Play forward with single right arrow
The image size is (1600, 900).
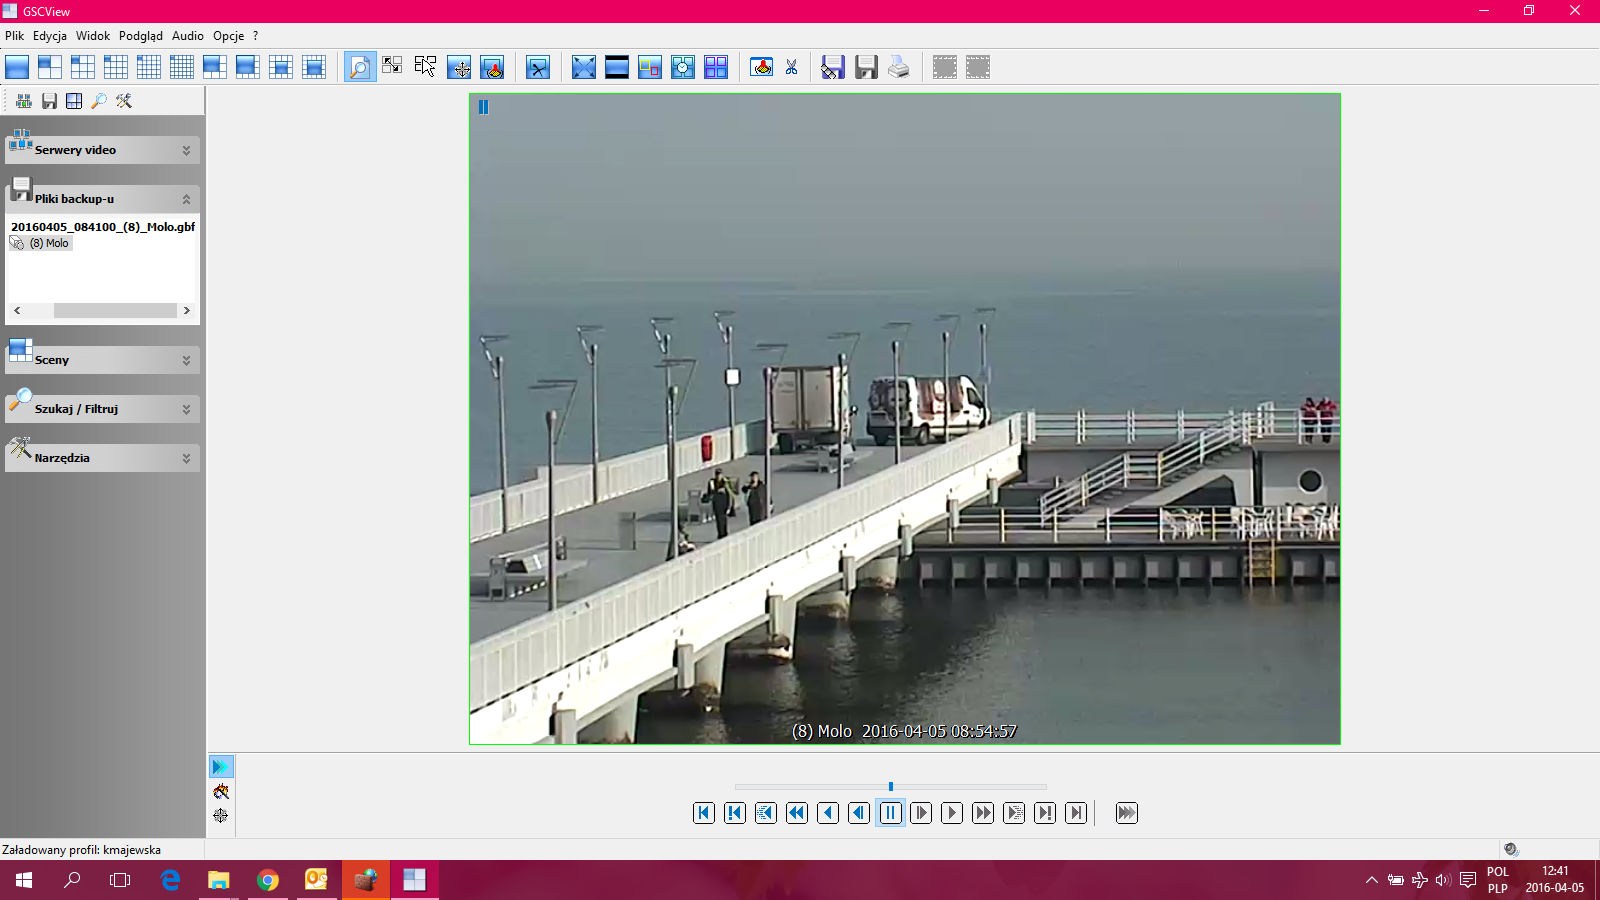tap(952, 813)
